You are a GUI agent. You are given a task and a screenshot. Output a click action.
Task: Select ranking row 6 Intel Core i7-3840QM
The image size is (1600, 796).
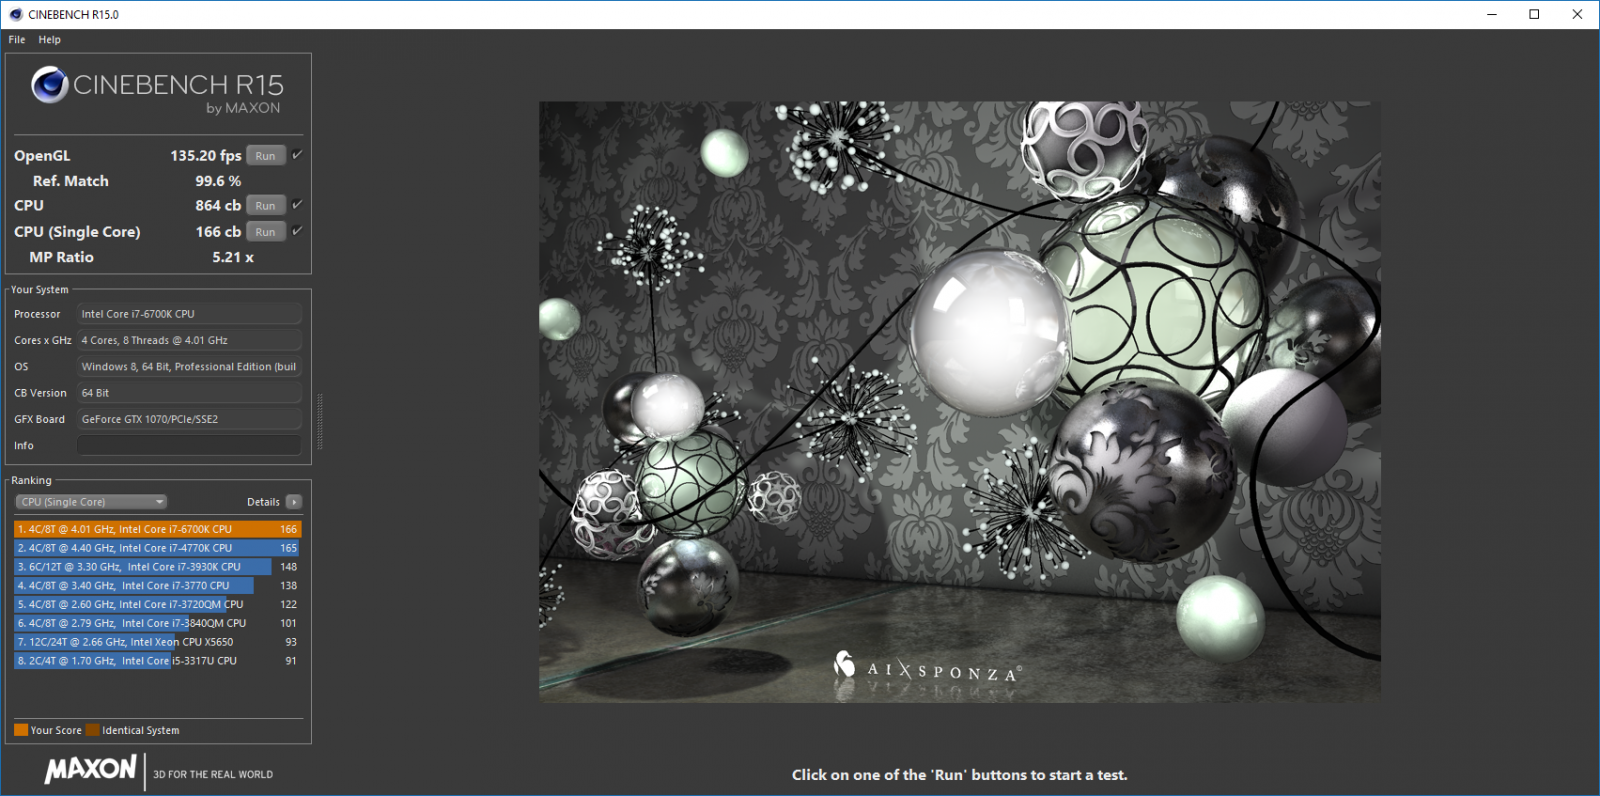pos(158,623)
